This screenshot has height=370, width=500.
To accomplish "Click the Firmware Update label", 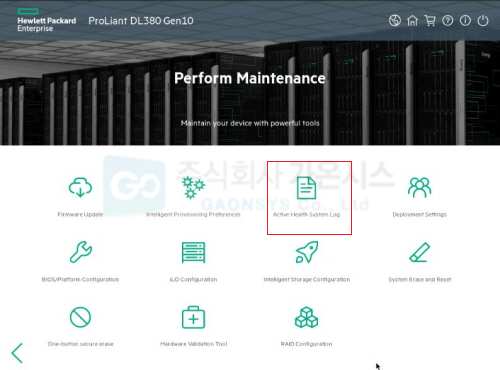I will pyautogui.click(x=80, y=214).
